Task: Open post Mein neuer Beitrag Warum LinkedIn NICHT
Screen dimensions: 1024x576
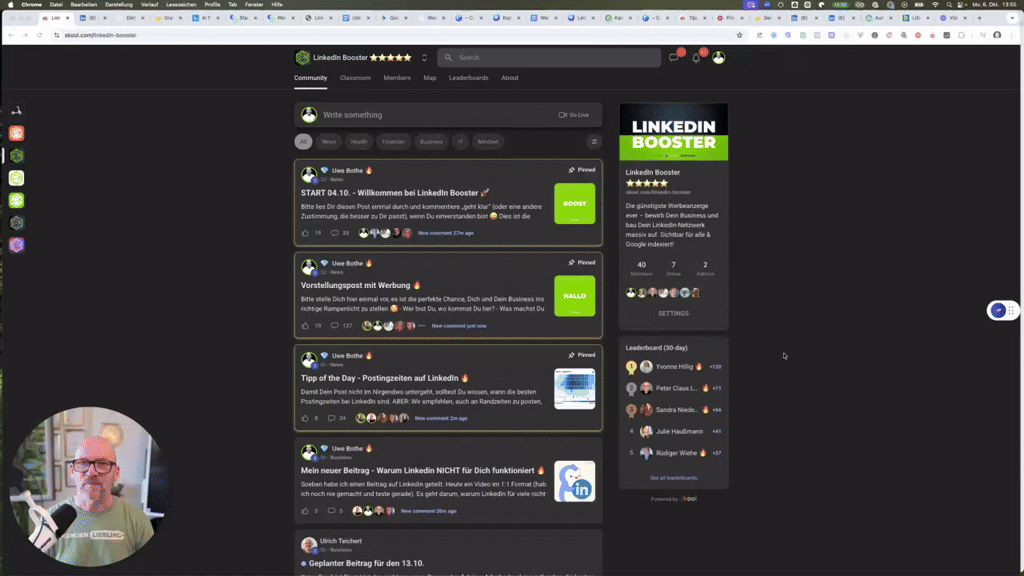Action: [423, 471]
